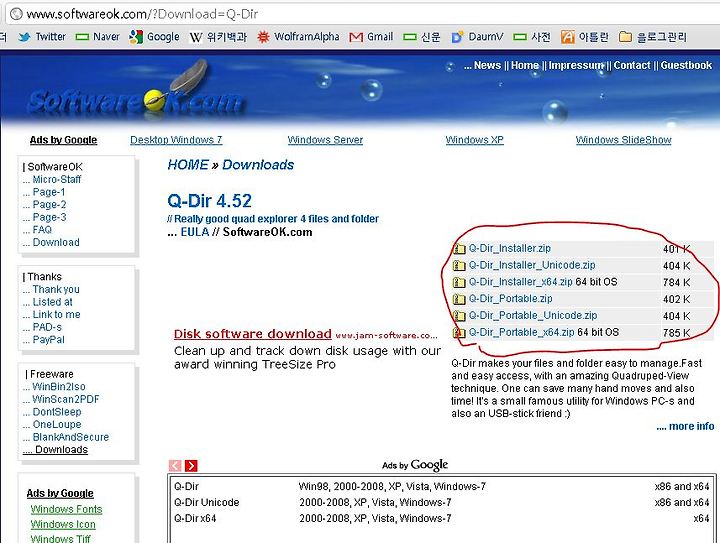Download Q-Dir_Installer_Unicode.zip file link
720x543 pixels.
click(532, 265)
